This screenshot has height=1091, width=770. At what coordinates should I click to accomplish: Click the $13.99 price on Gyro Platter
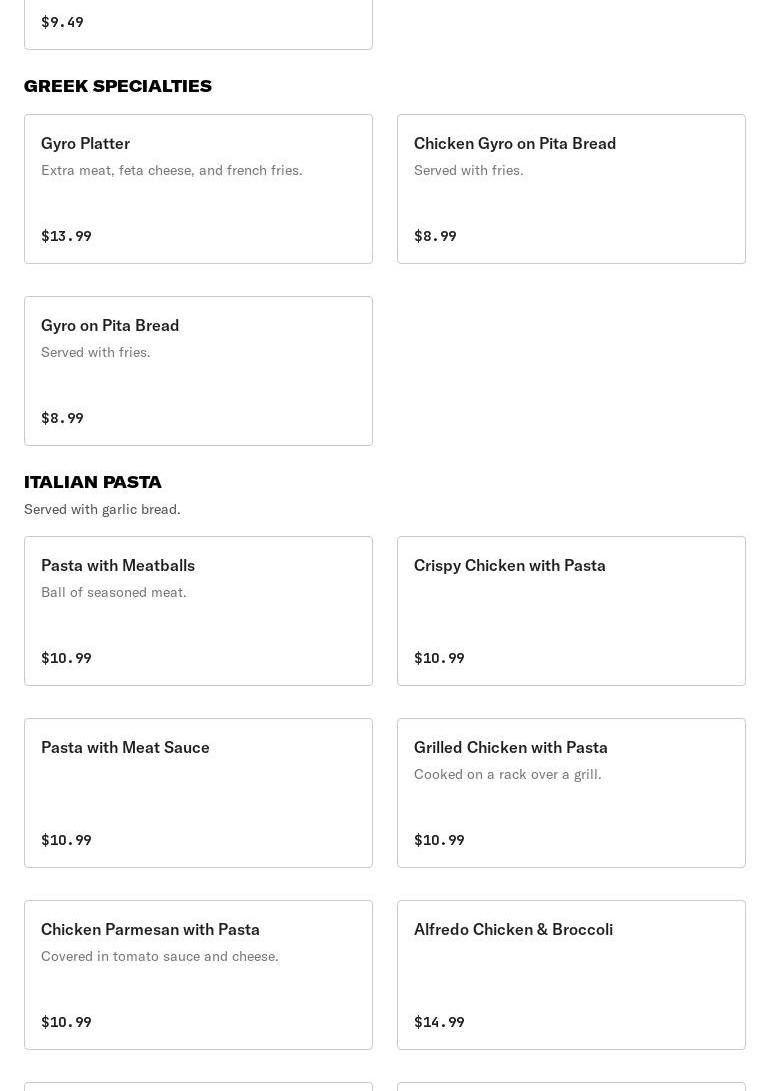[x=66, y=236]
